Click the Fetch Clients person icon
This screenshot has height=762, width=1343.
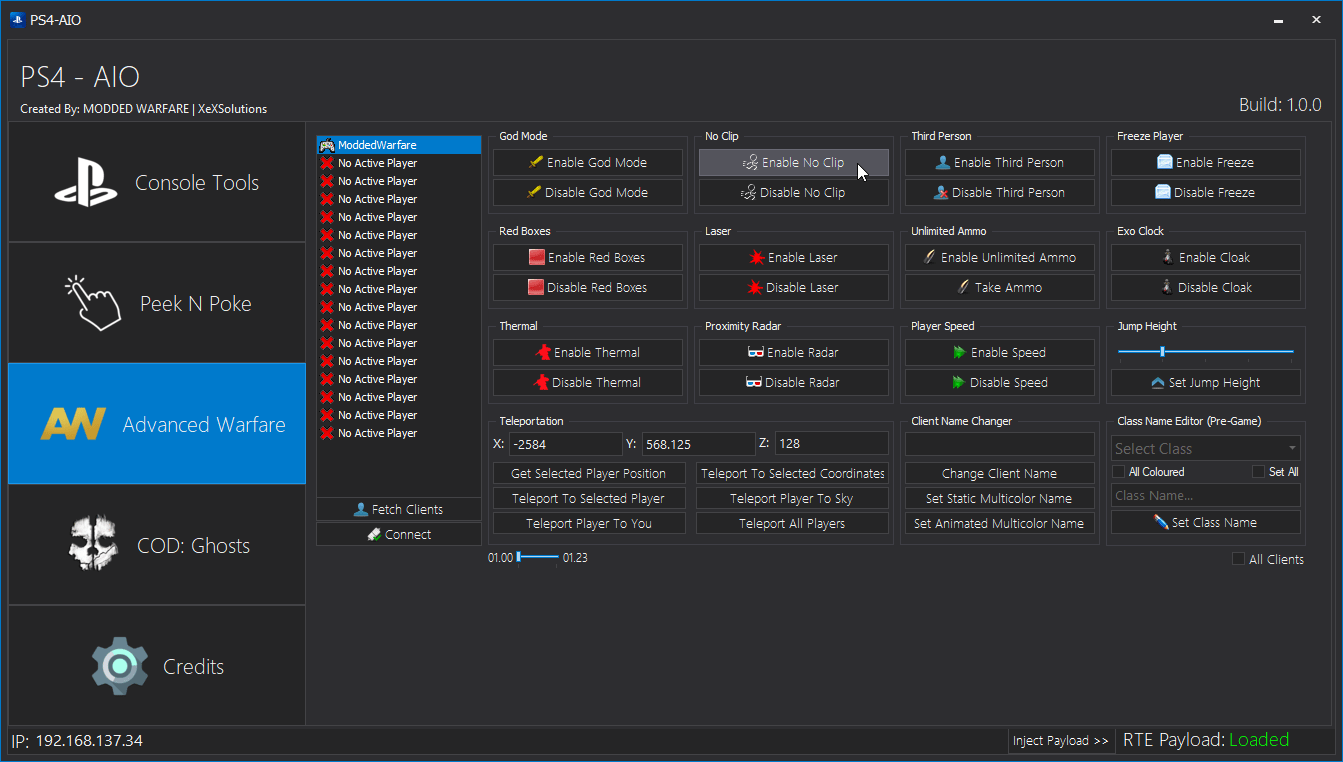(361, 508)
